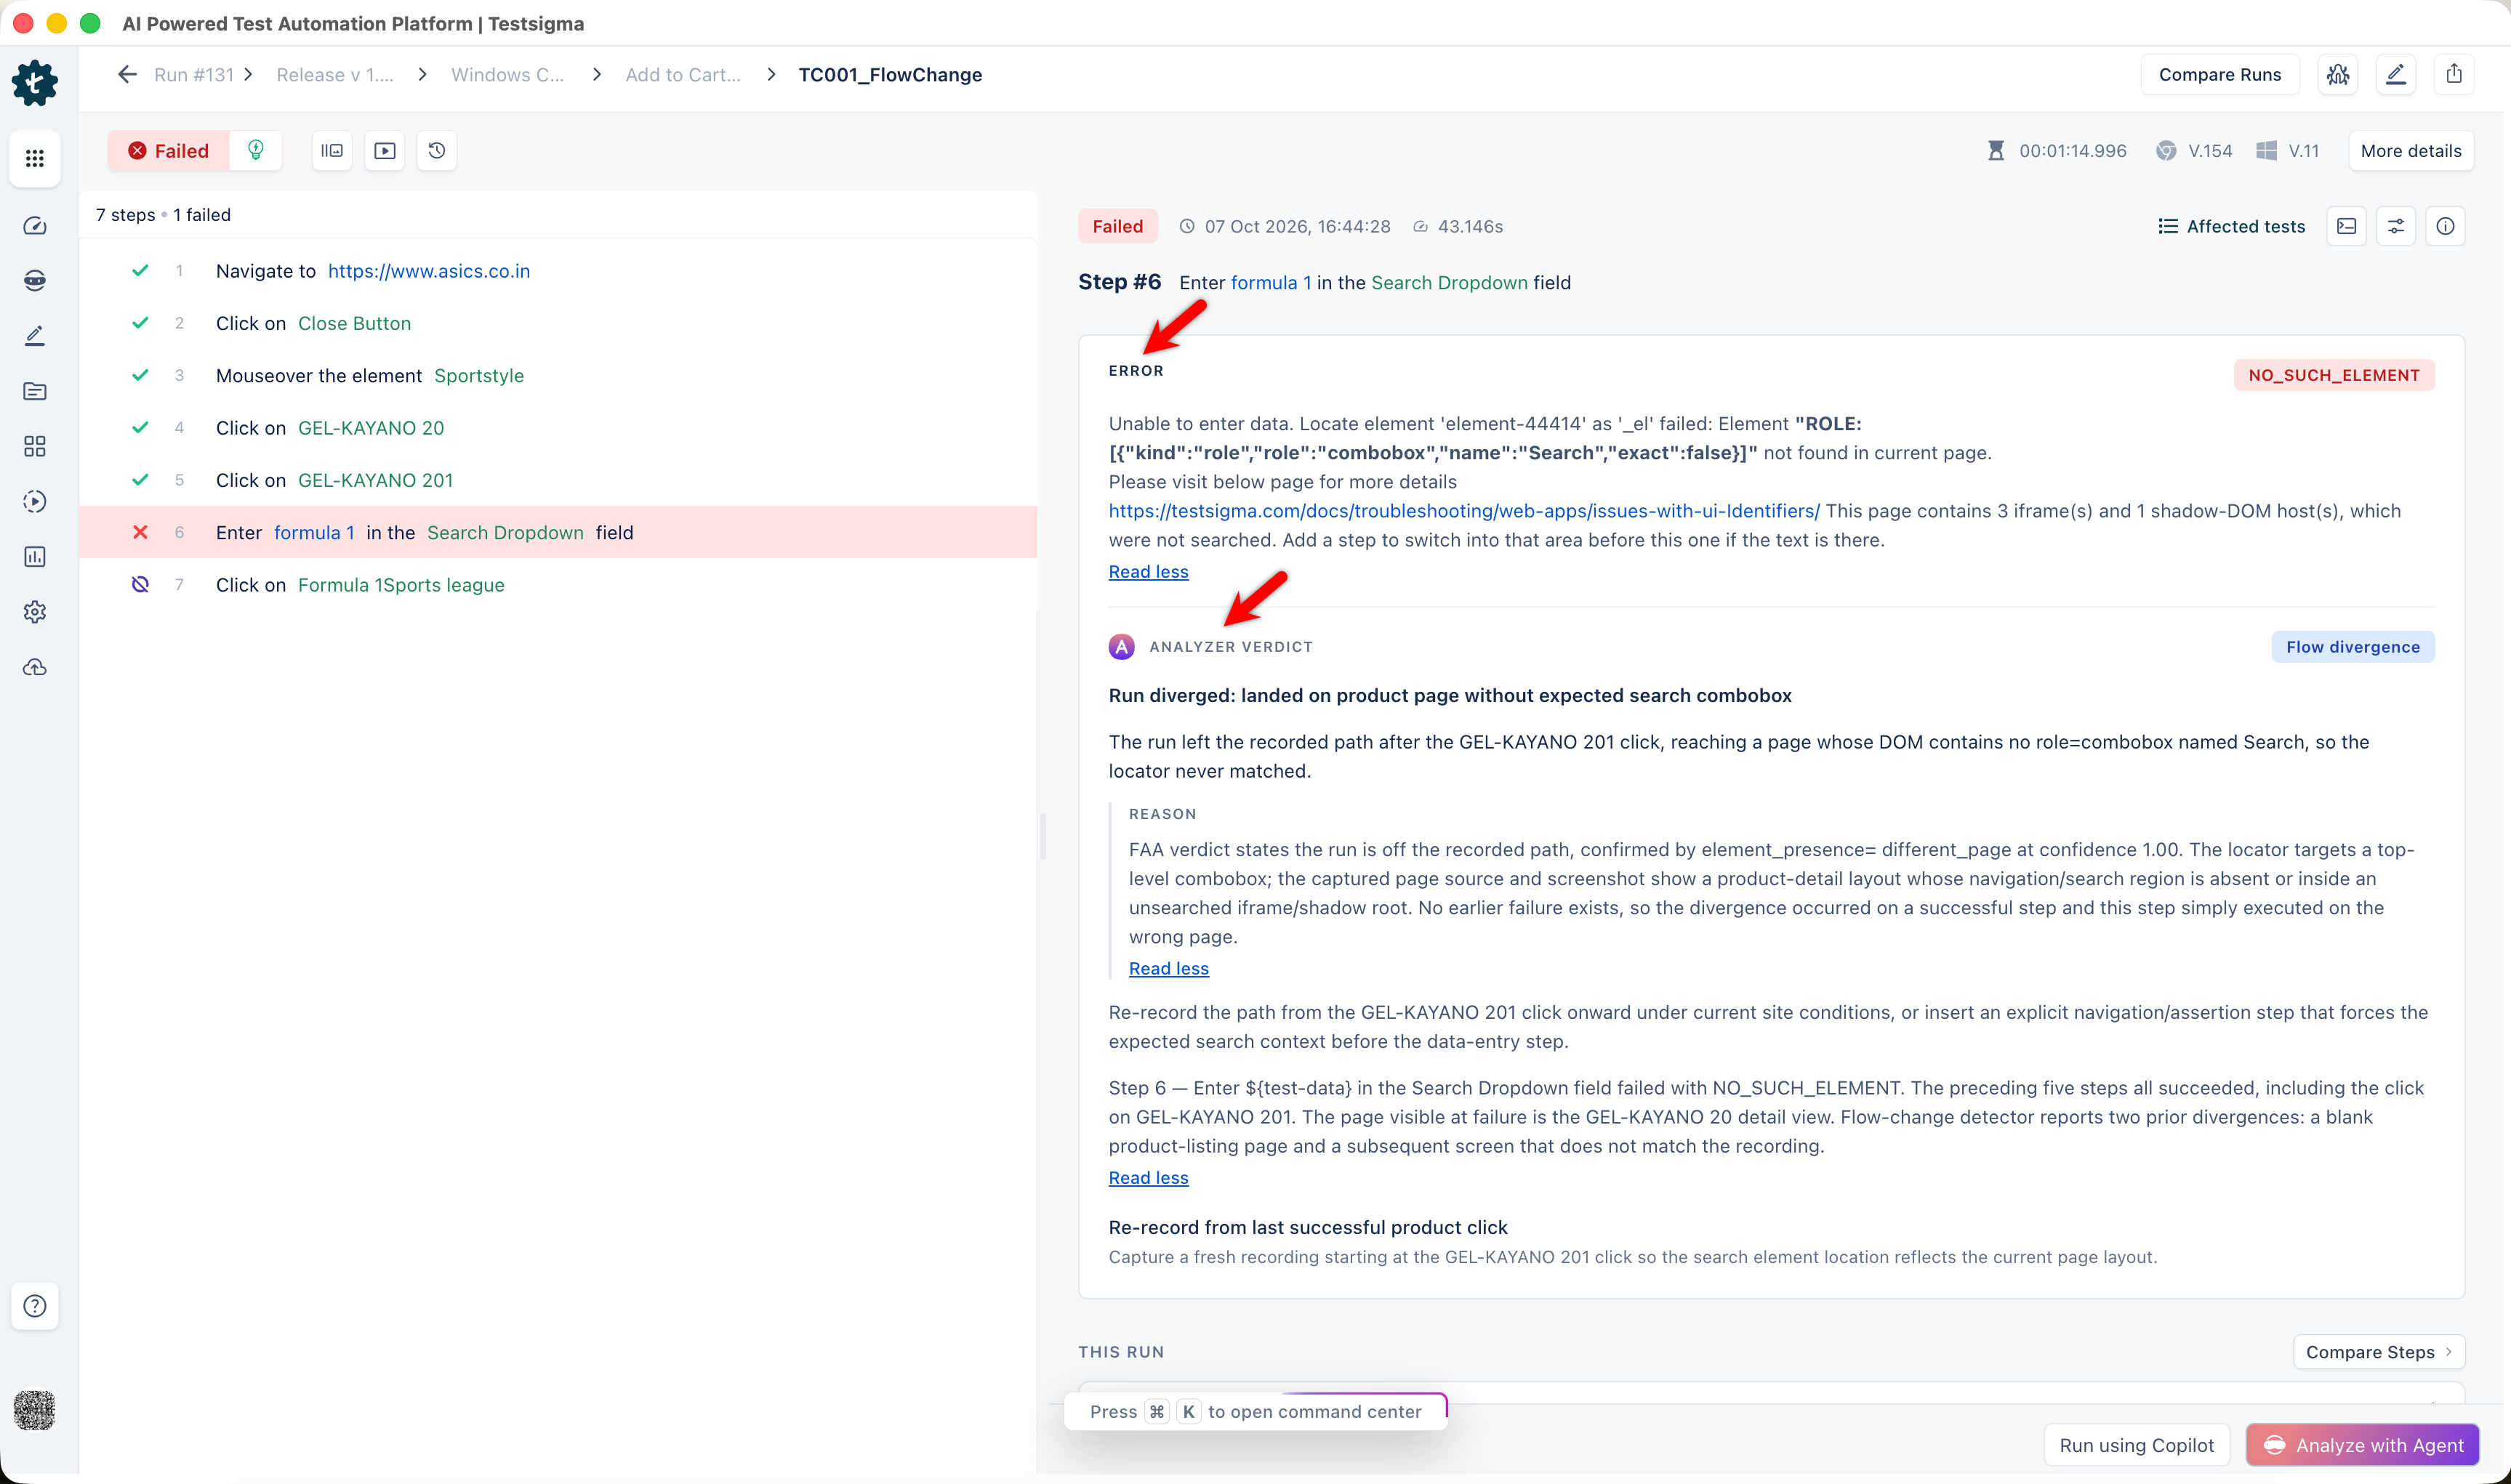Select step 3 Mouseover the element Sportstyle

tap(558, 376)
